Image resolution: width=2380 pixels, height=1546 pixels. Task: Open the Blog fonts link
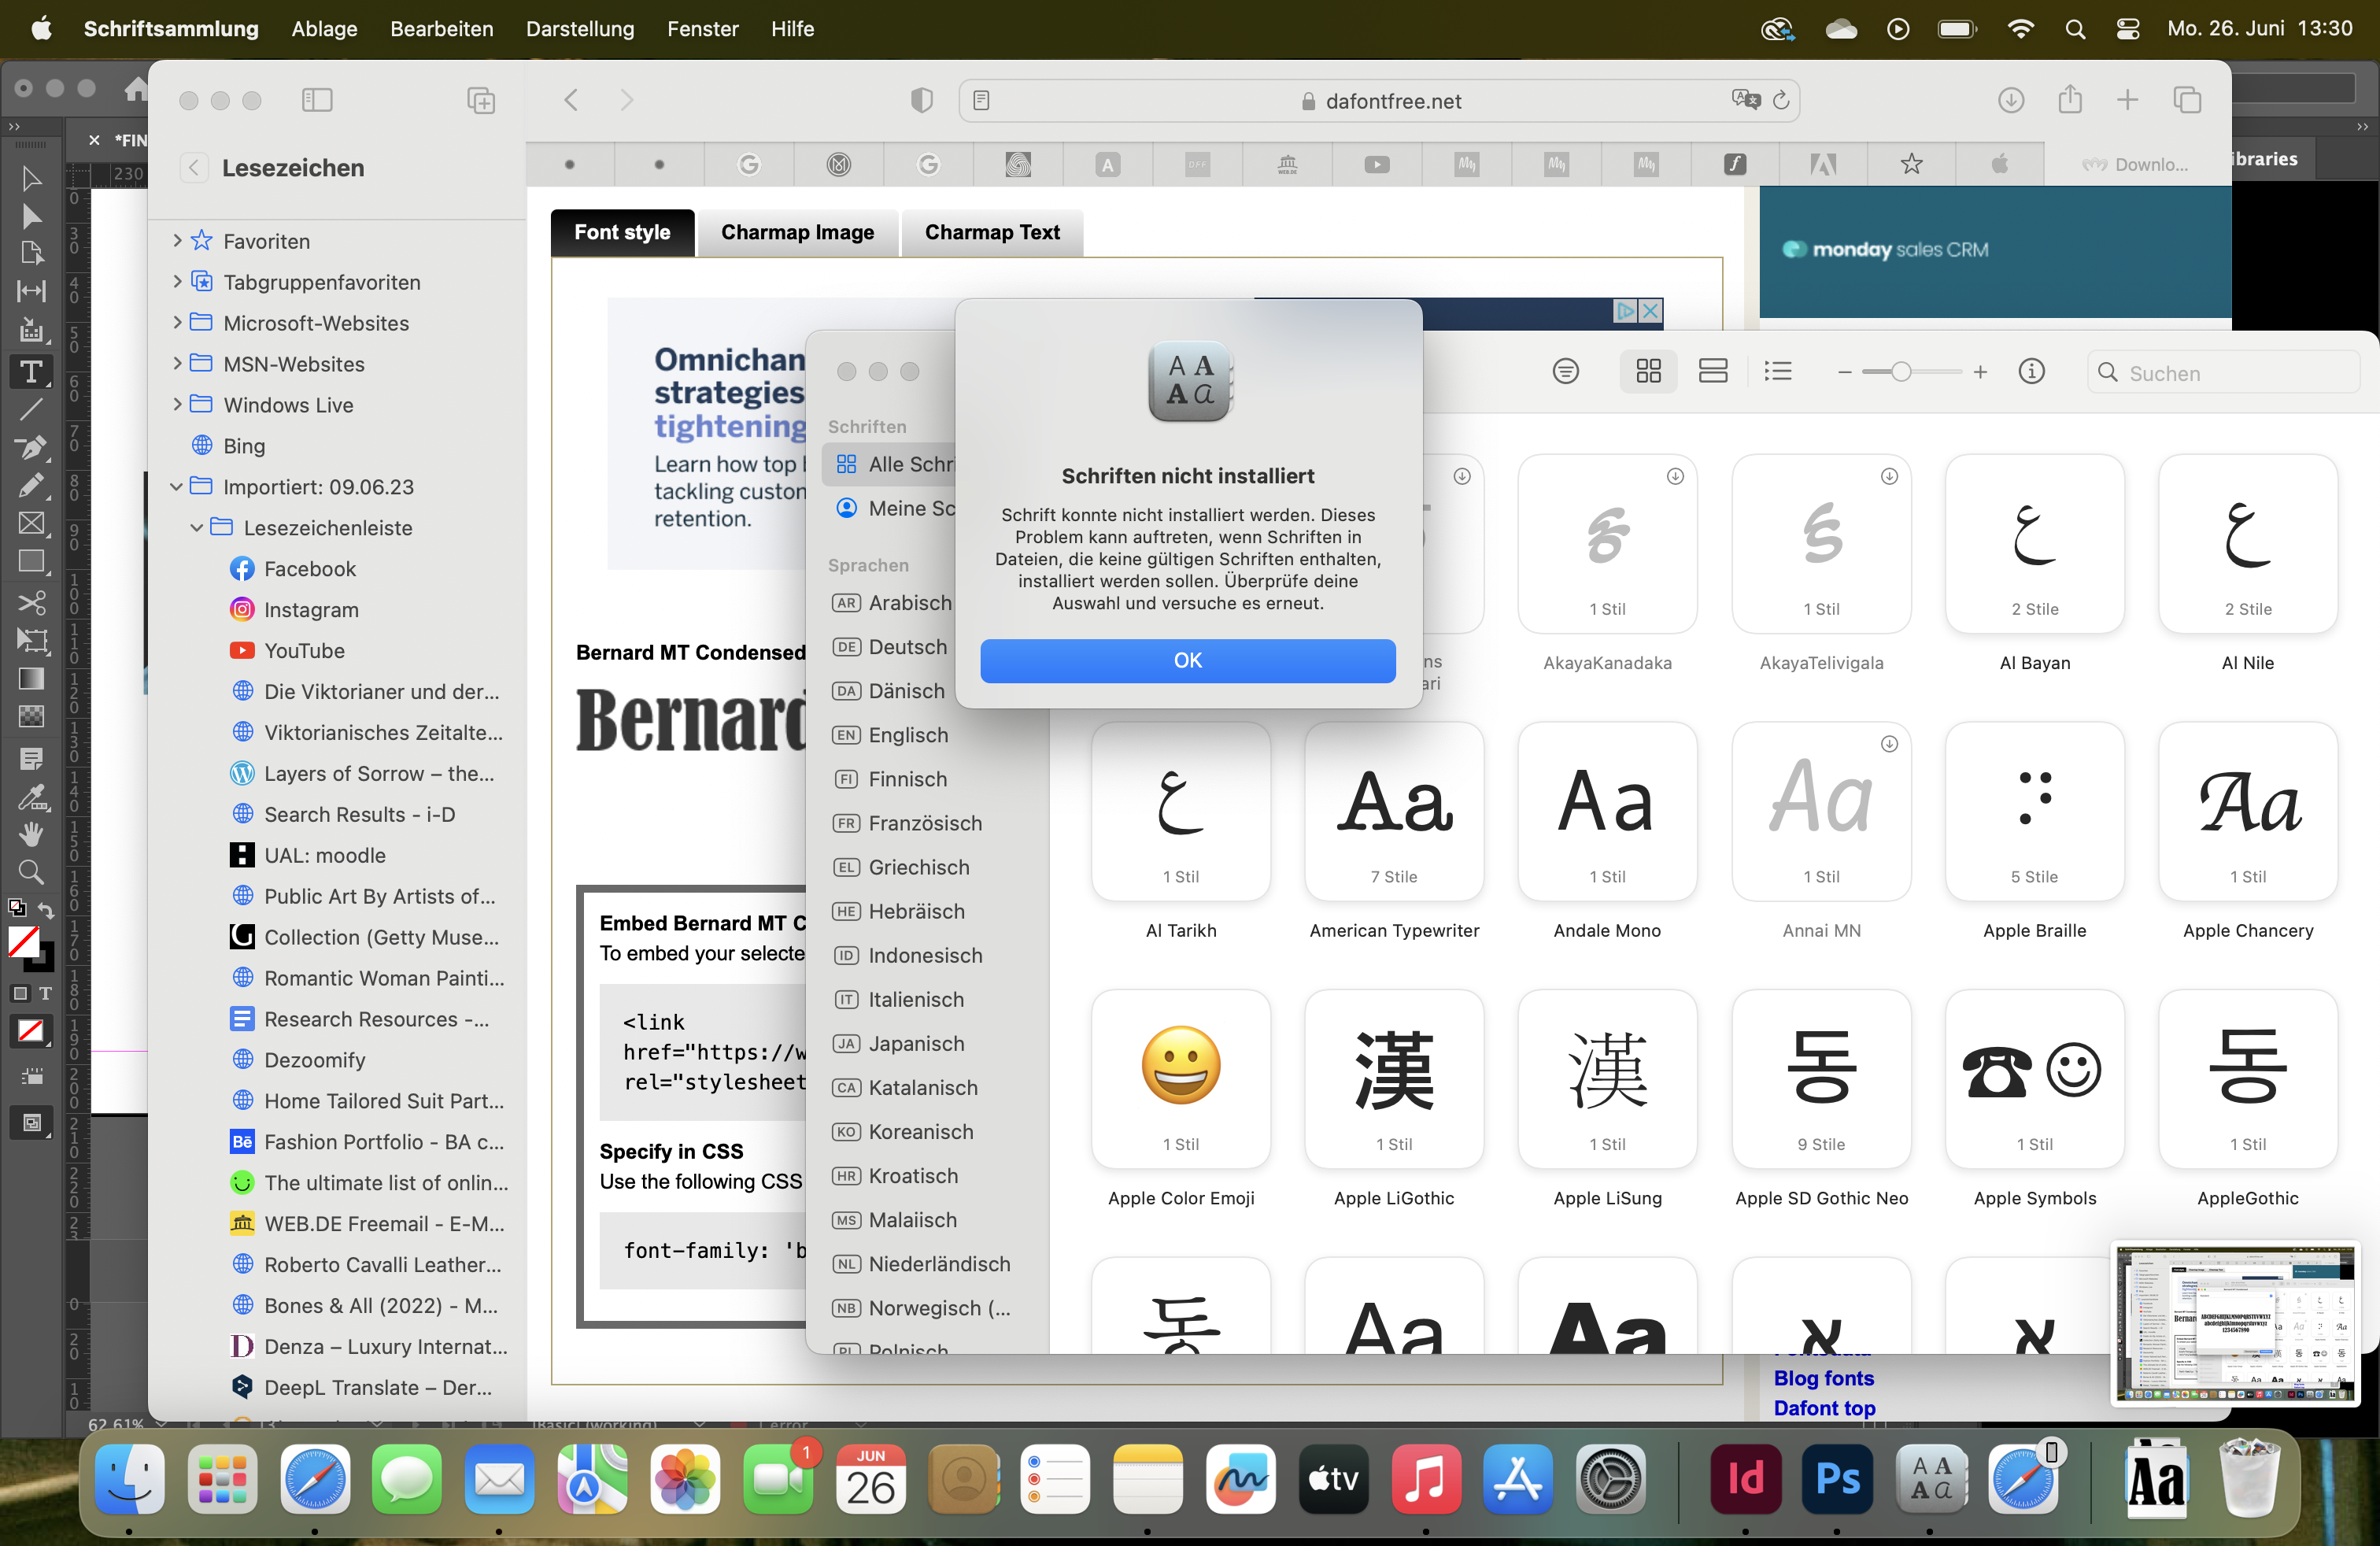click(1823, 1377)
